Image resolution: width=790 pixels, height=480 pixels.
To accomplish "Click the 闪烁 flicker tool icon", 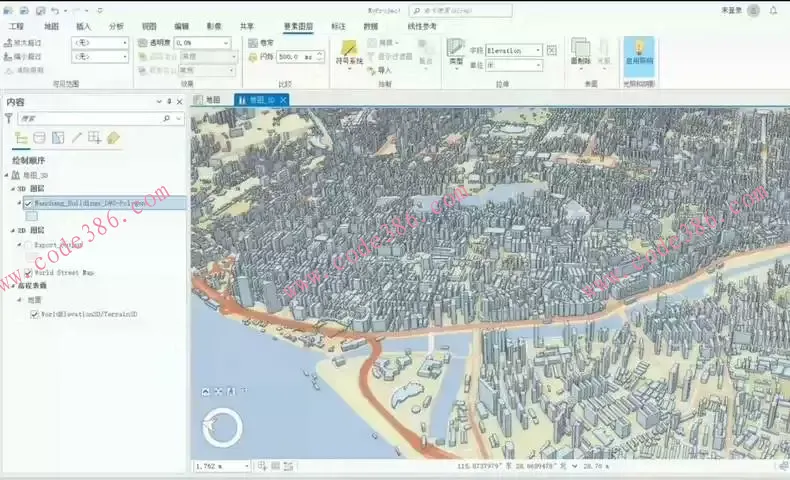I will [253, 57].
